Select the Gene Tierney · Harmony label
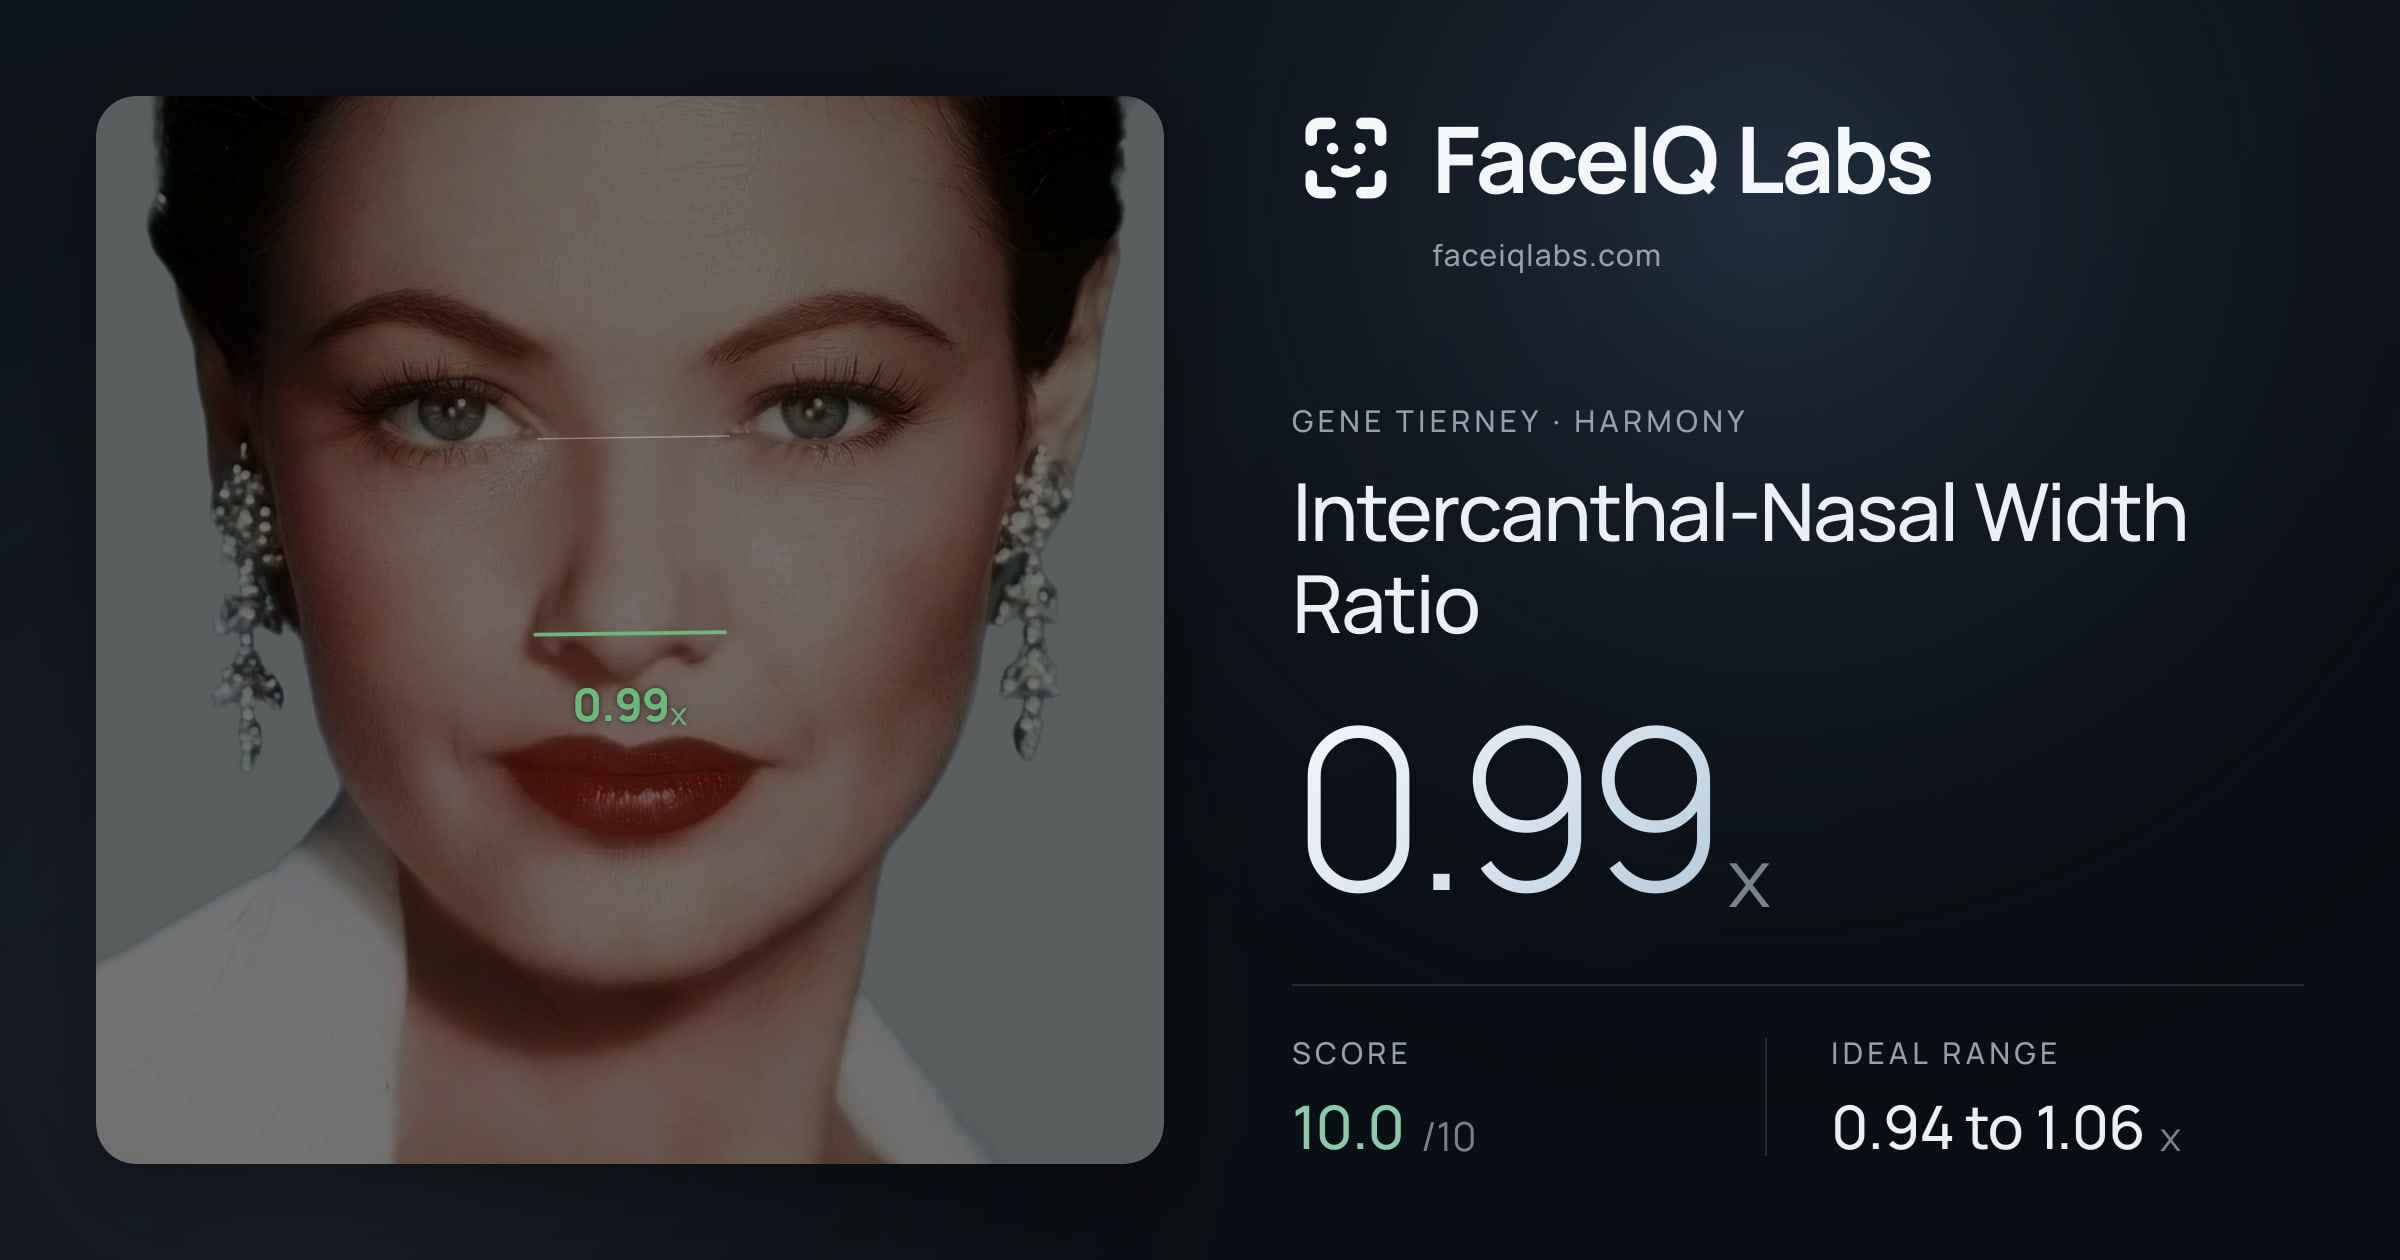This screenshot has height=1260, width=2400. (1518, 421)
